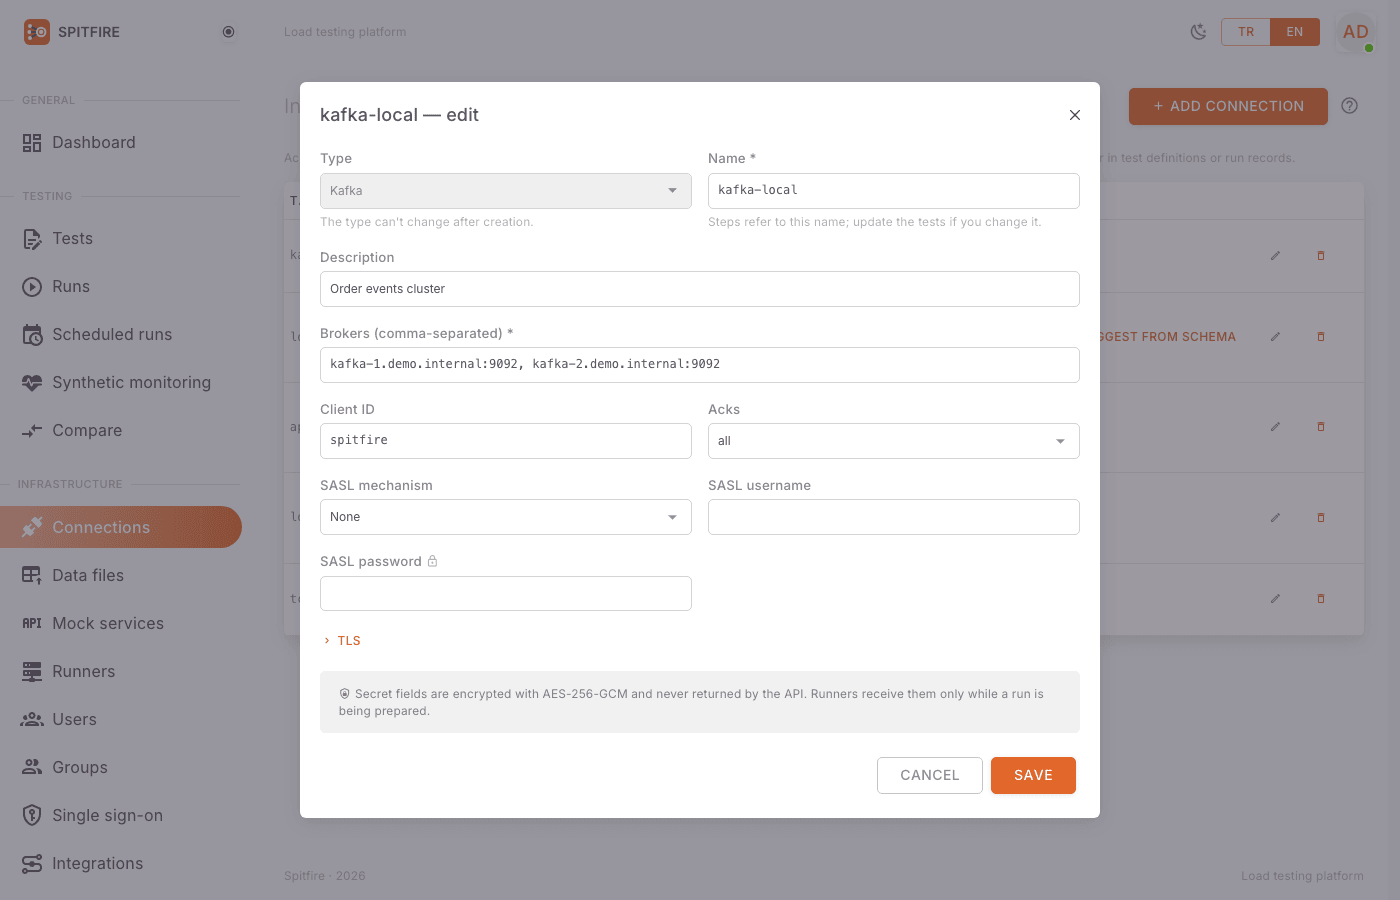Click the SASL password field
1400x900 pixels.
click(x=506, y=593)
